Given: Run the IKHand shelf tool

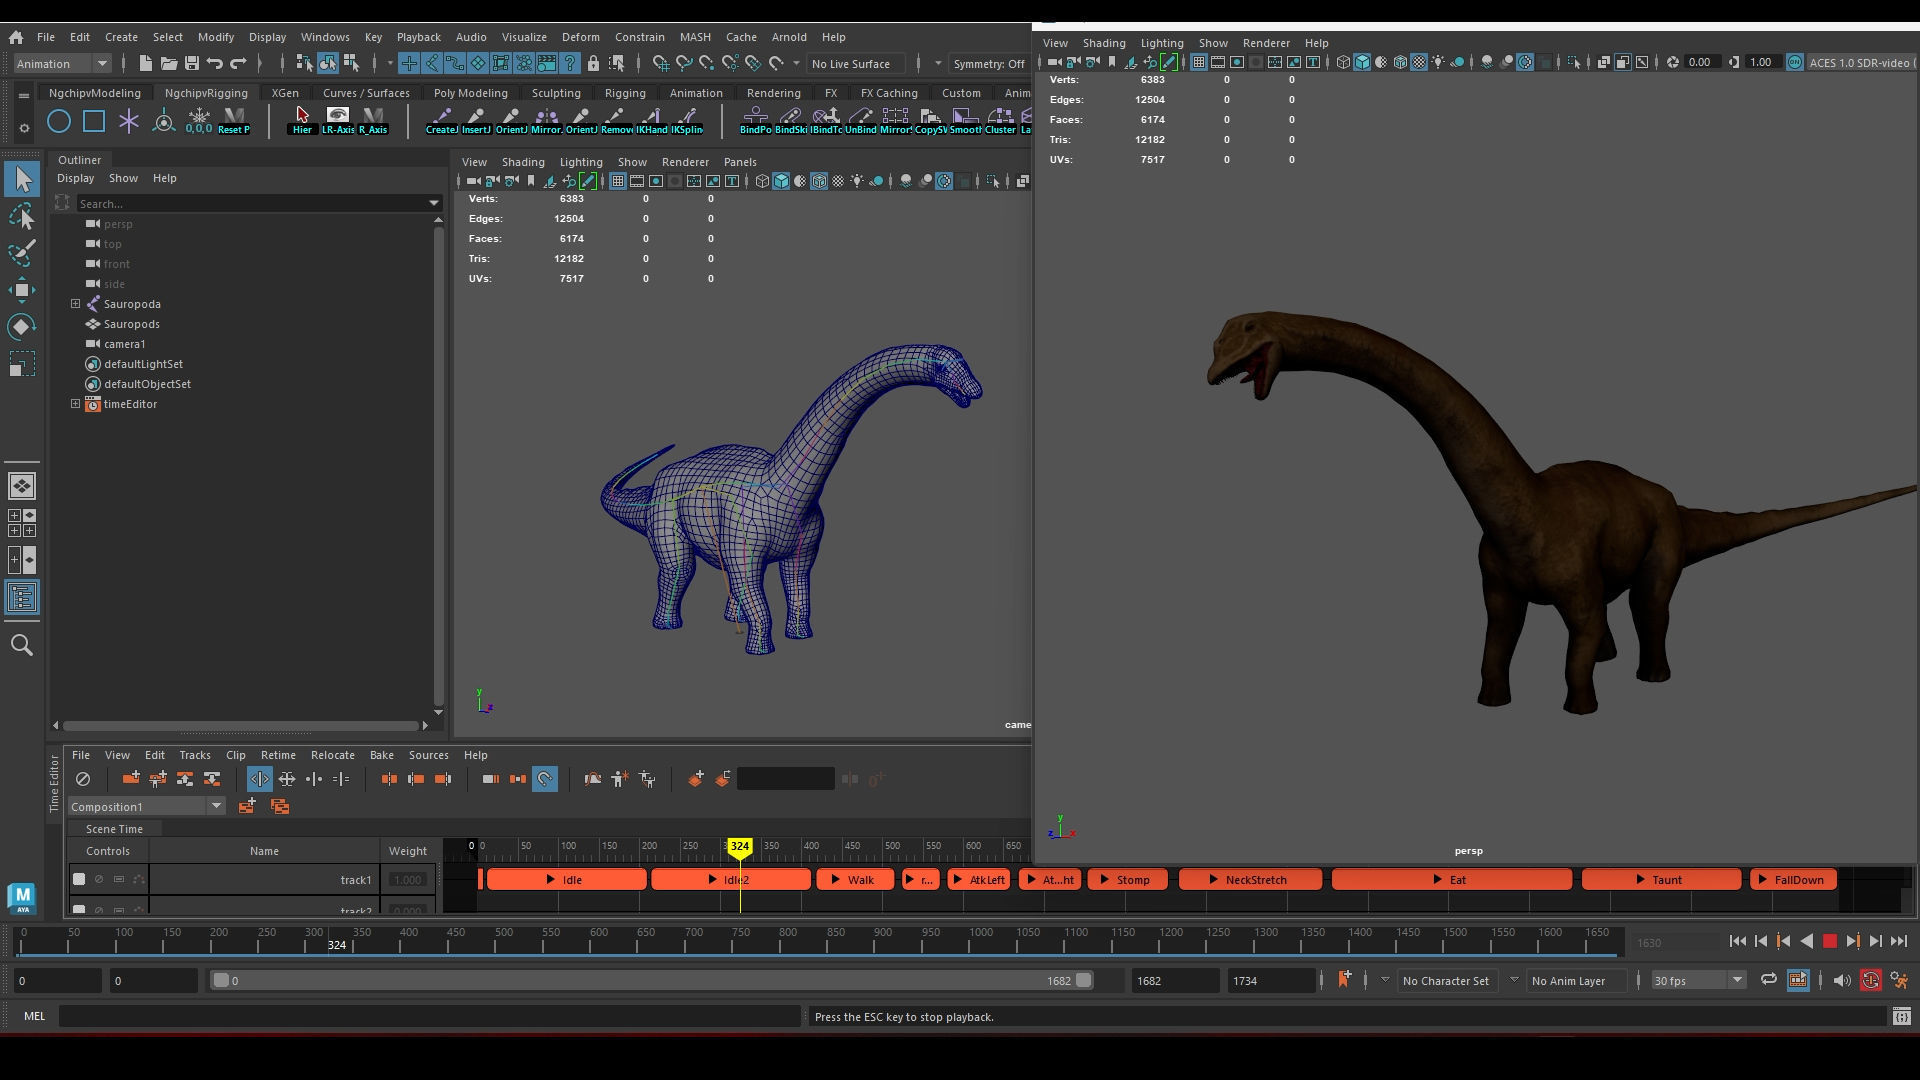Looking at the screenshot, I should 651,121.
